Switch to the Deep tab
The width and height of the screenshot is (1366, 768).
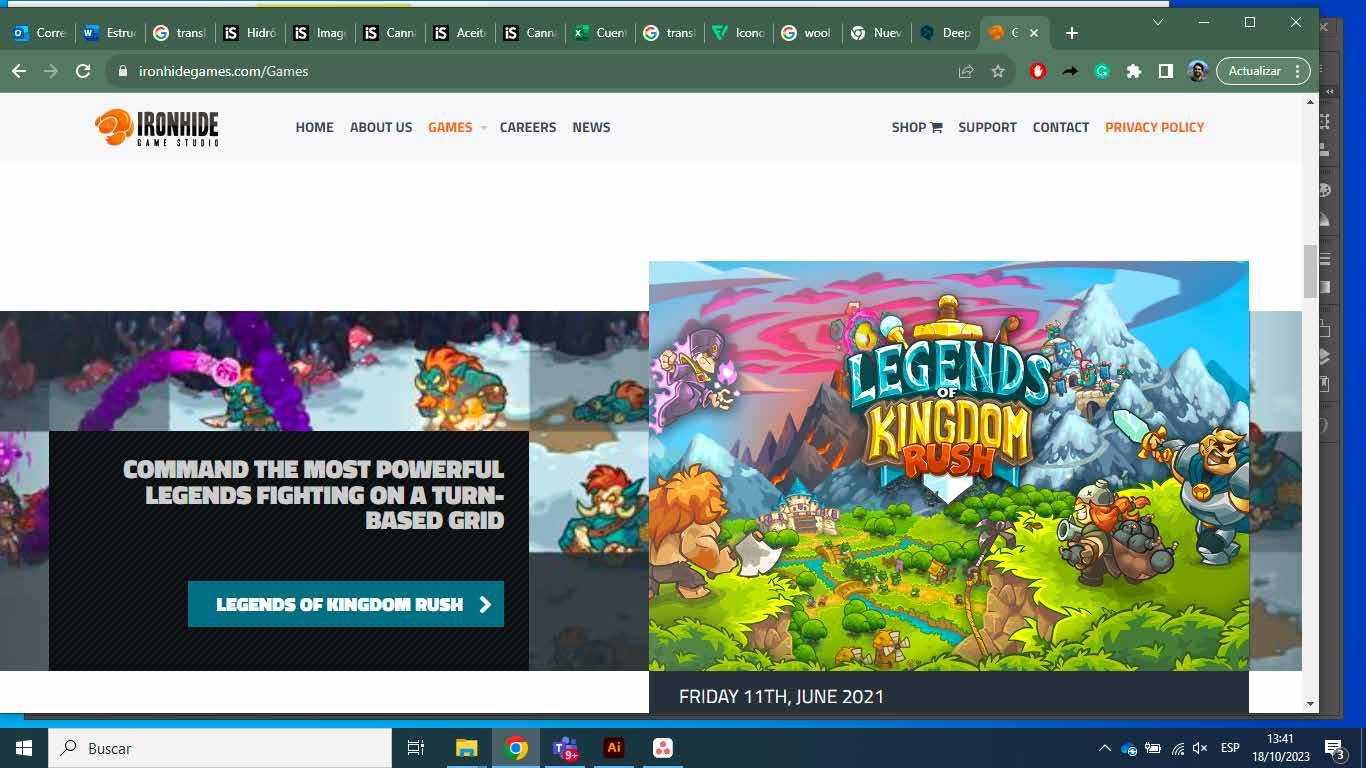[947, 33]
